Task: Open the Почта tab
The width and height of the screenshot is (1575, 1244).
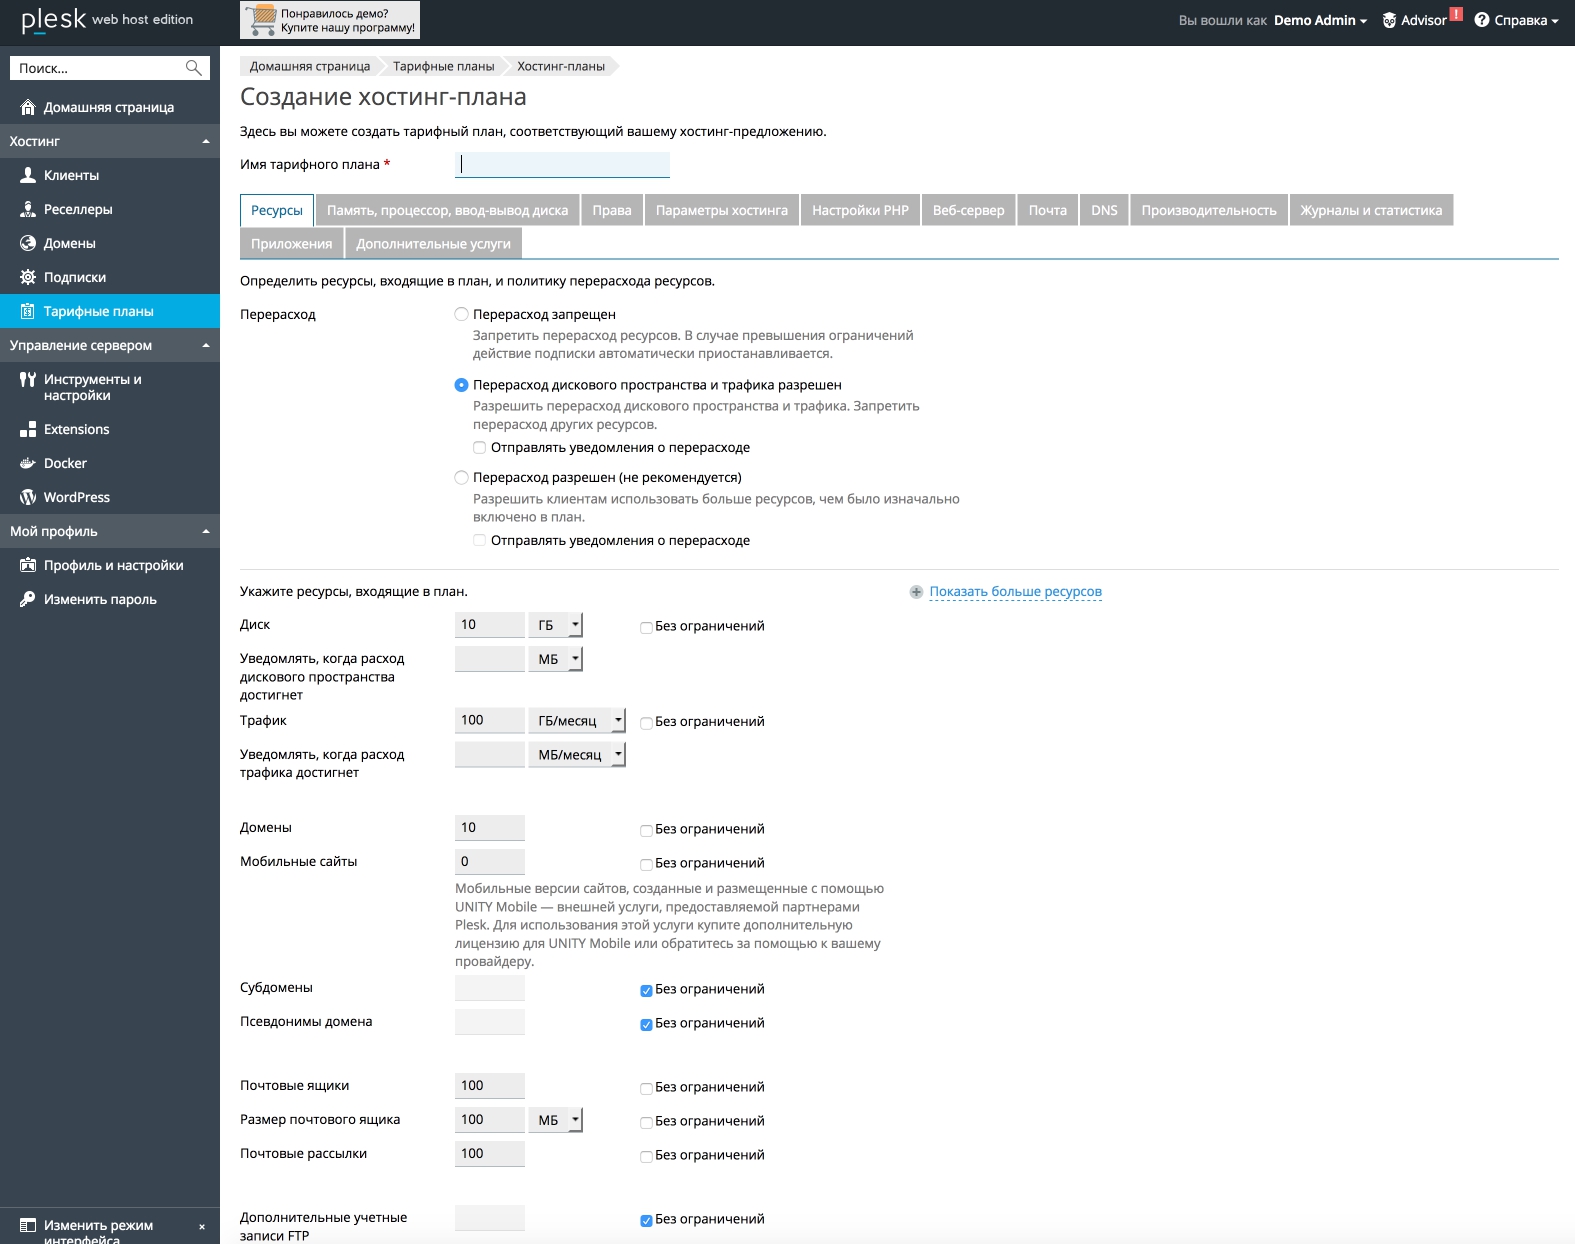Action: pos(1047,210)
